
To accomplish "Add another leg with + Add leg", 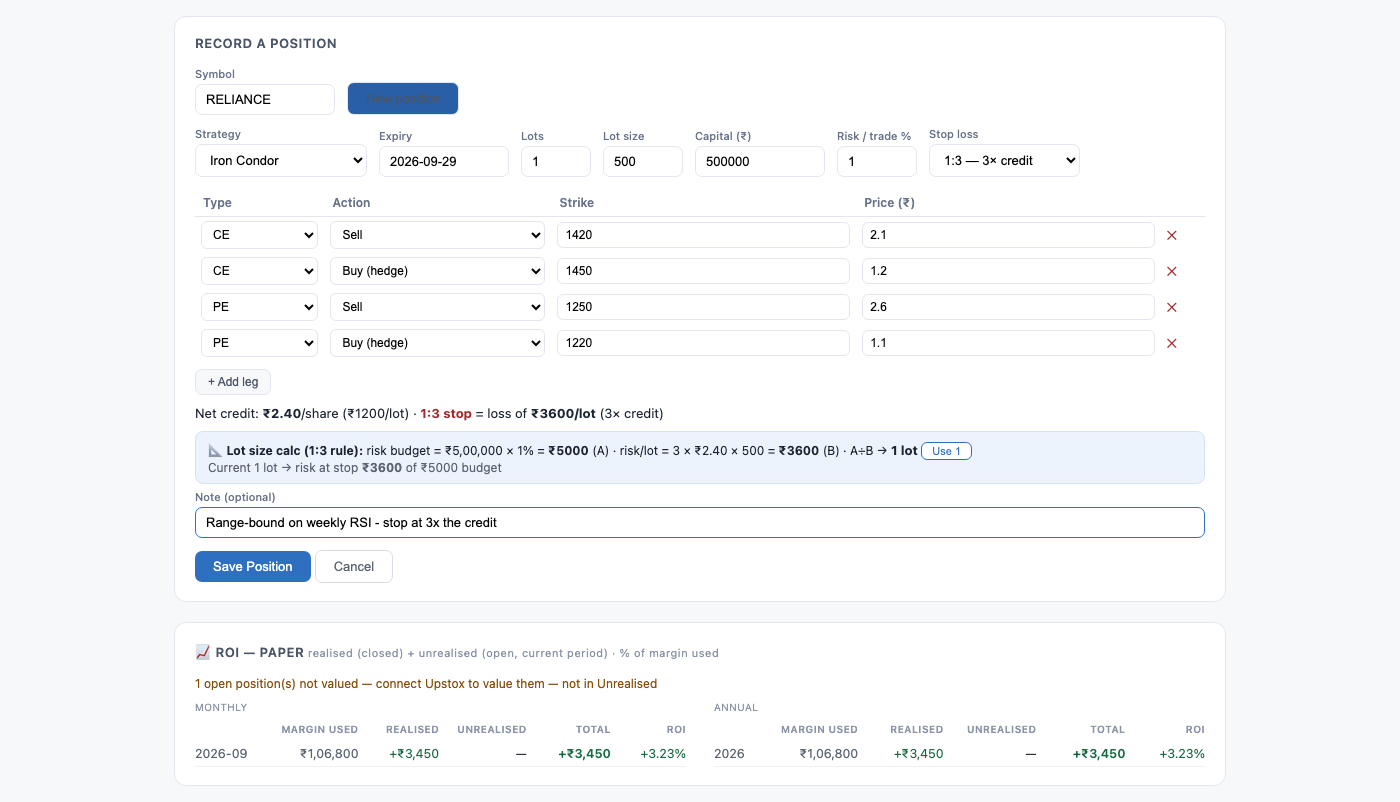I will (233, 382).
